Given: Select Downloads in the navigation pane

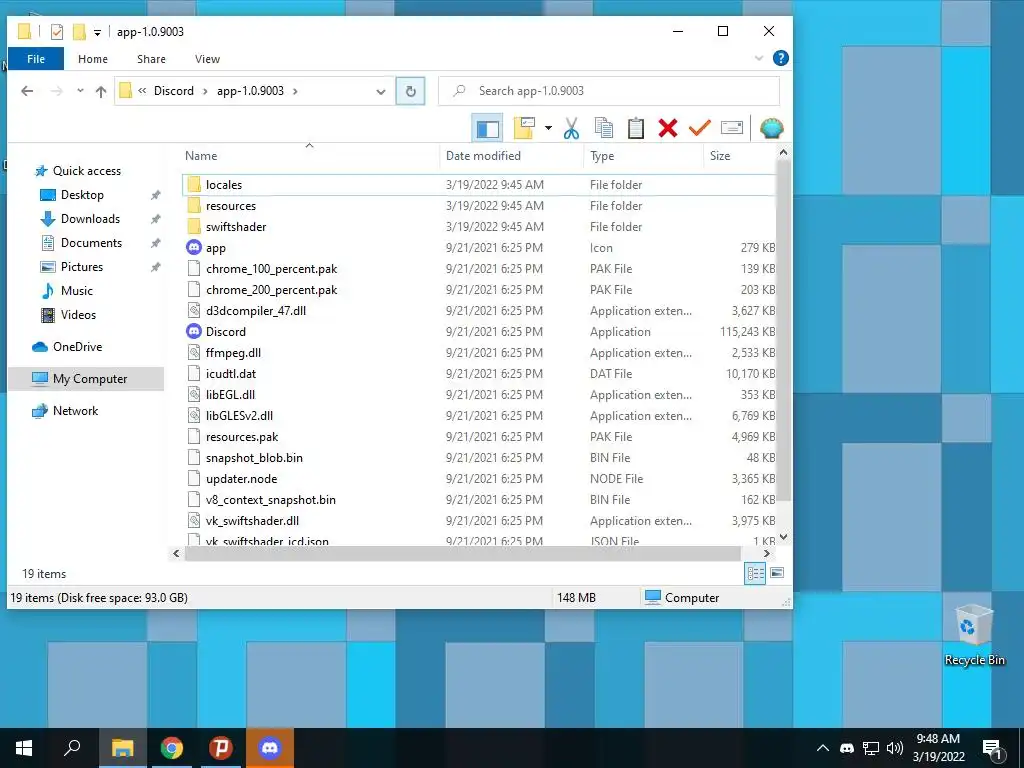Looking at the screenshot, I should click(x=90, y=219).
